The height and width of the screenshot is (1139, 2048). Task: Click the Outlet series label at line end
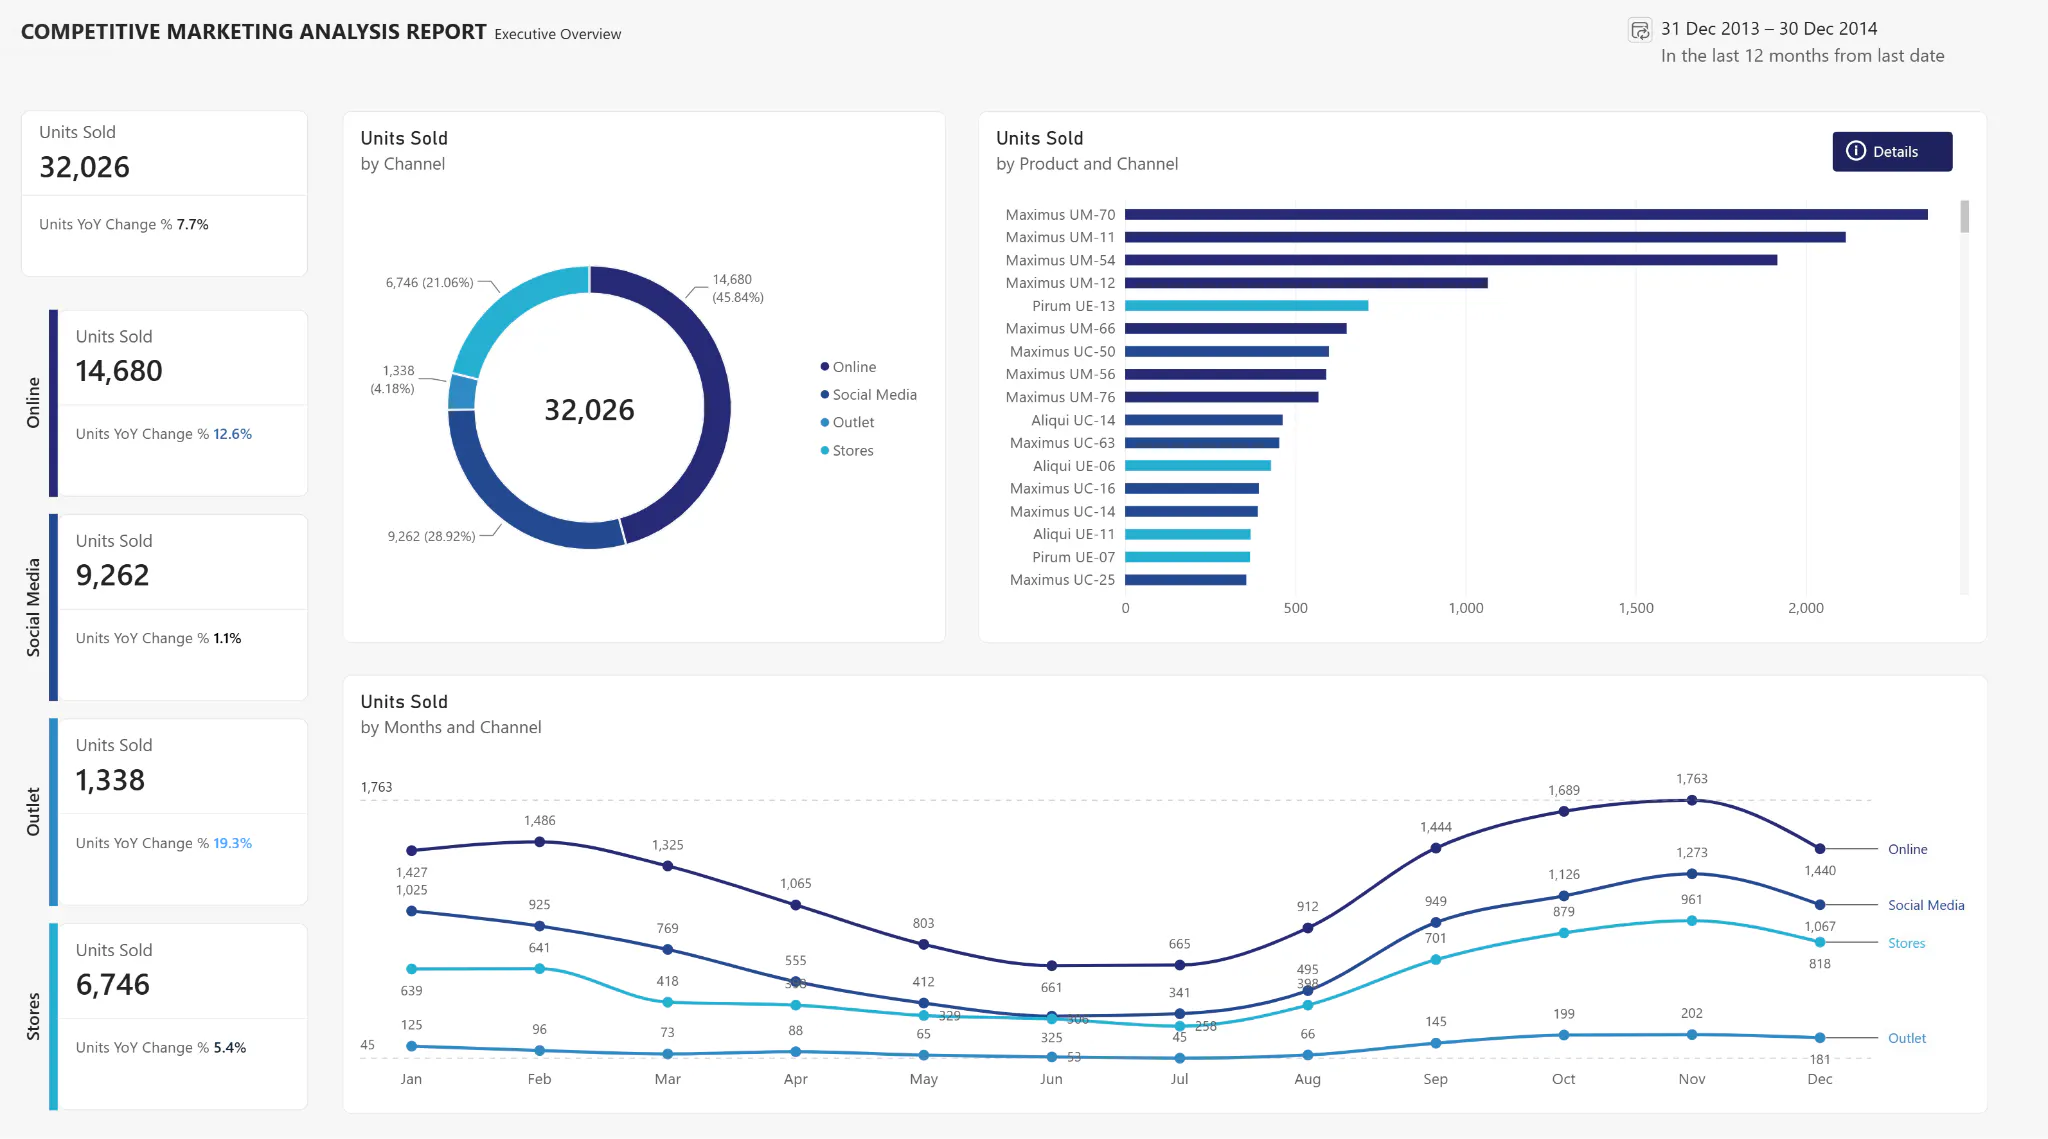1907,1038
